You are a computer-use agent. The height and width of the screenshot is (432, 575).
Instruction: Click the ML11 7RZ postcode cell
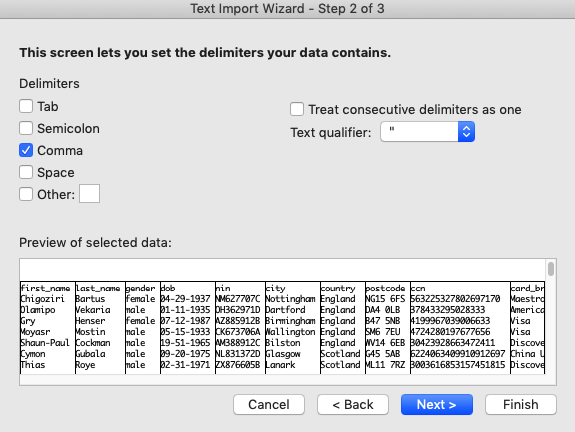pos(385,365)
